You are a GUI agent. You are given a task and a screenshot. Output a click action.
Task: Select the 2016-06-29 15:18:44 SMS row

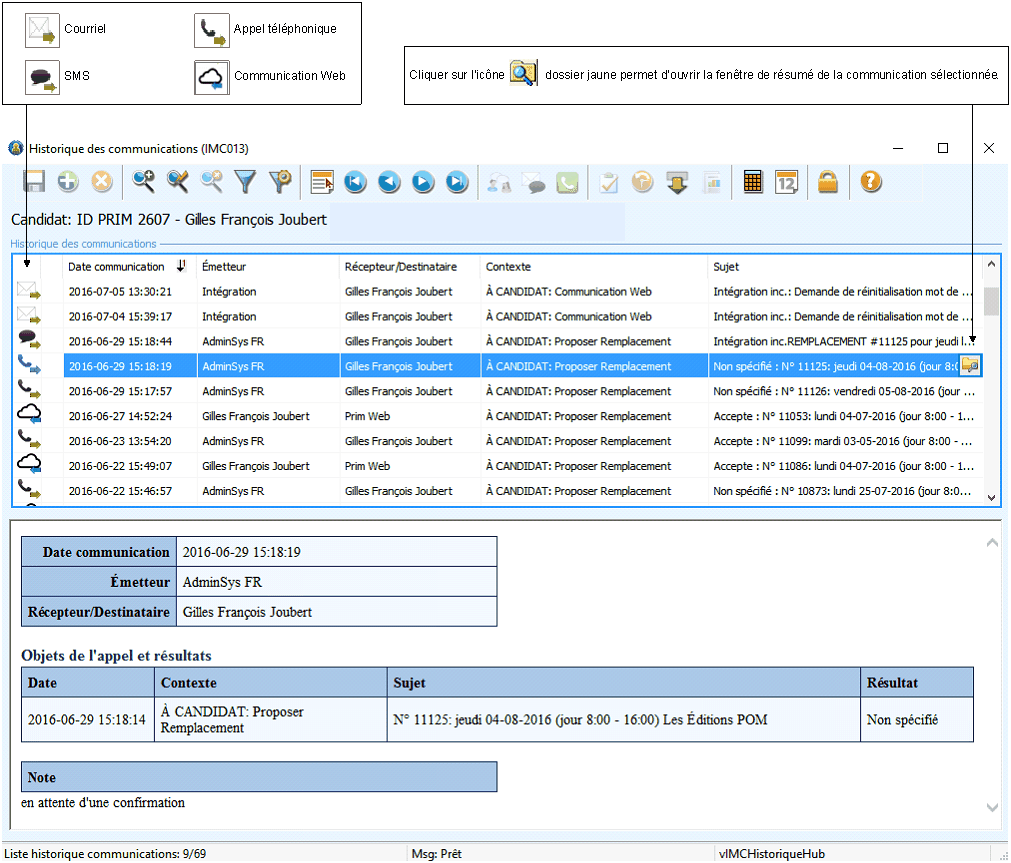click(x=120, y=341)
